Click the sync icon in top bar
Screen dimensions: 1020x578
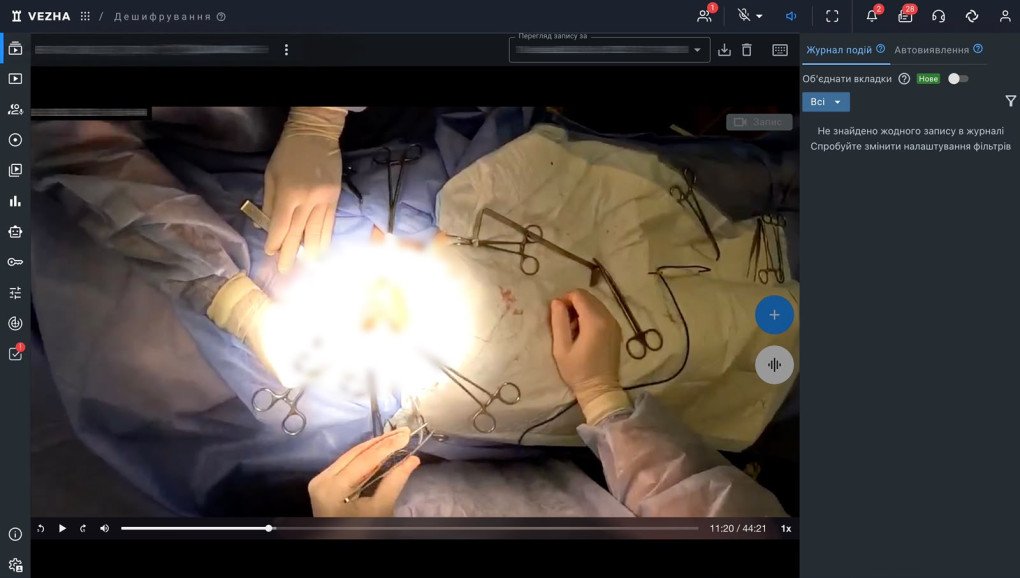click(x=972, y=16)
